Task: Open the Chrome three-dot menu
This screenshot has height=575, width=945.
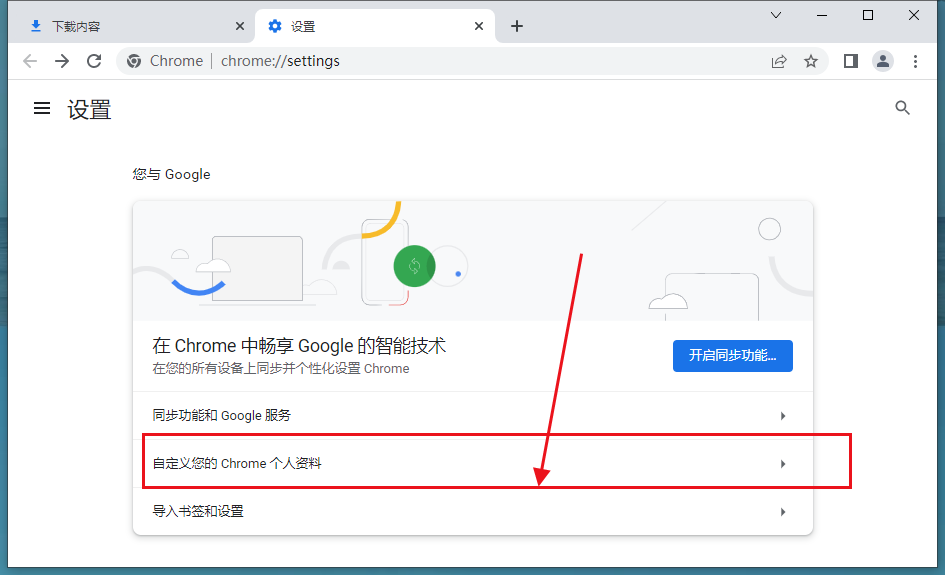Action: [915, 61]
